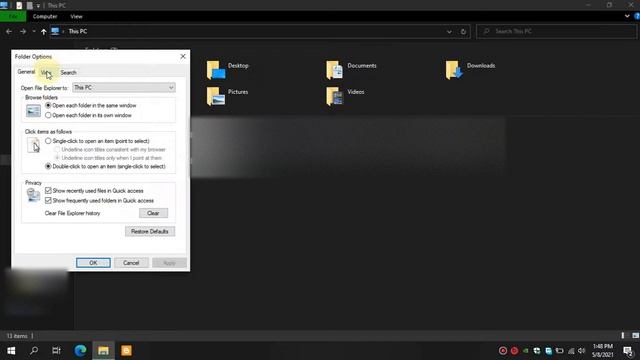640x360 pixels.
Task: Click the Search This PC field
Action: (556, 31)
